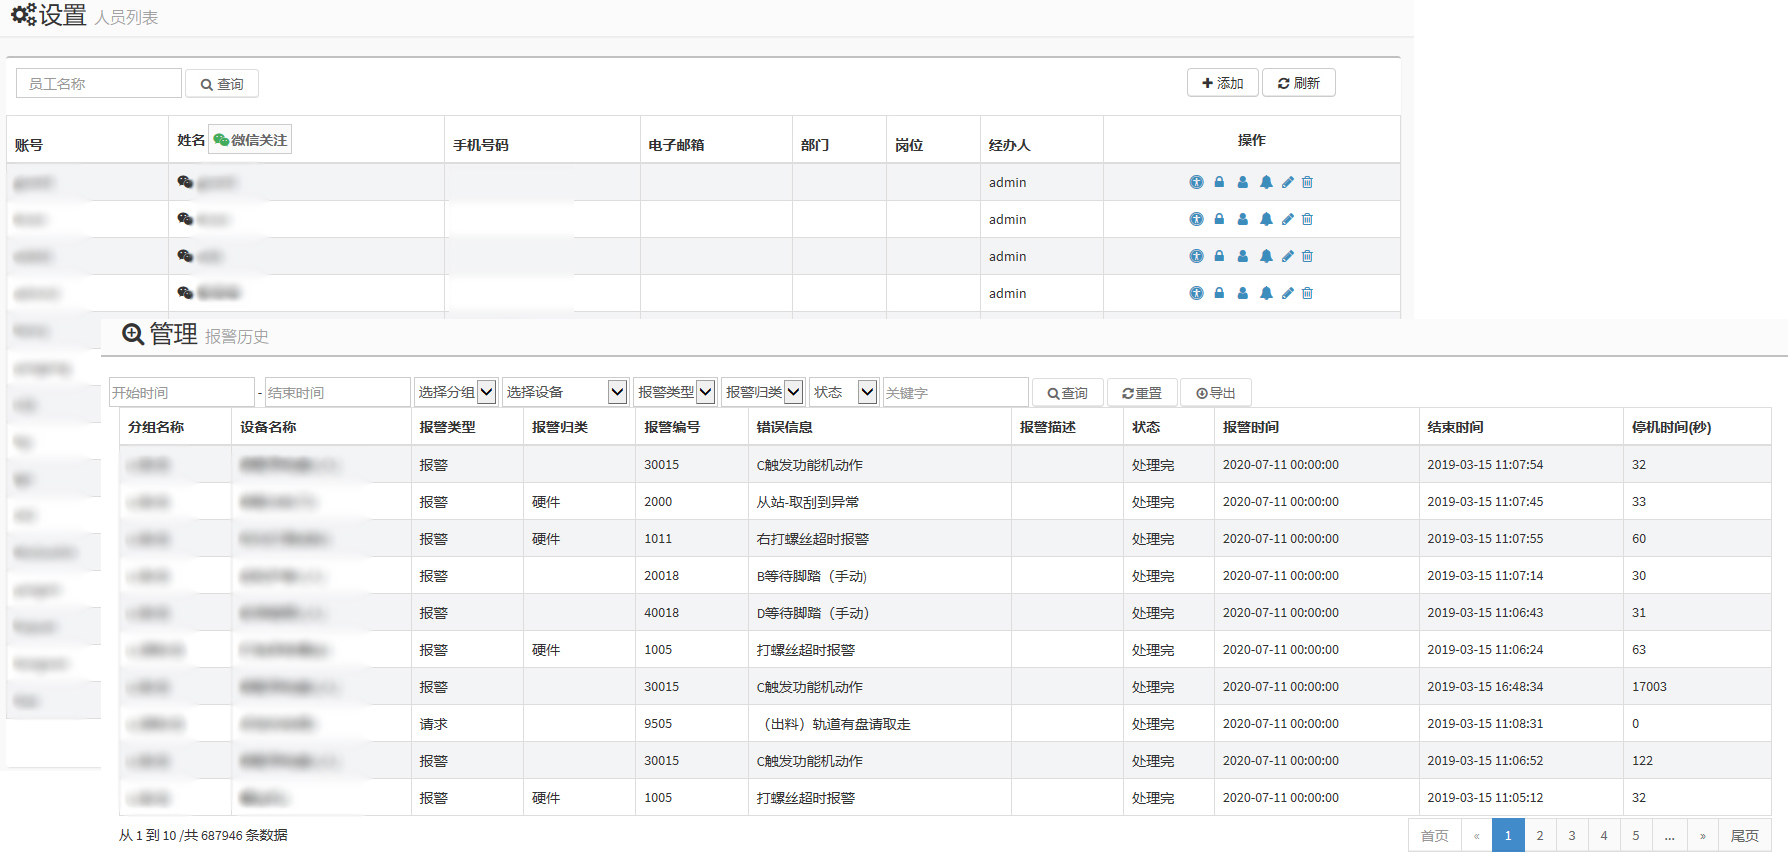Open the 选择设备 device dropdown
This screenshot has height=855, width=1788.
564,392
